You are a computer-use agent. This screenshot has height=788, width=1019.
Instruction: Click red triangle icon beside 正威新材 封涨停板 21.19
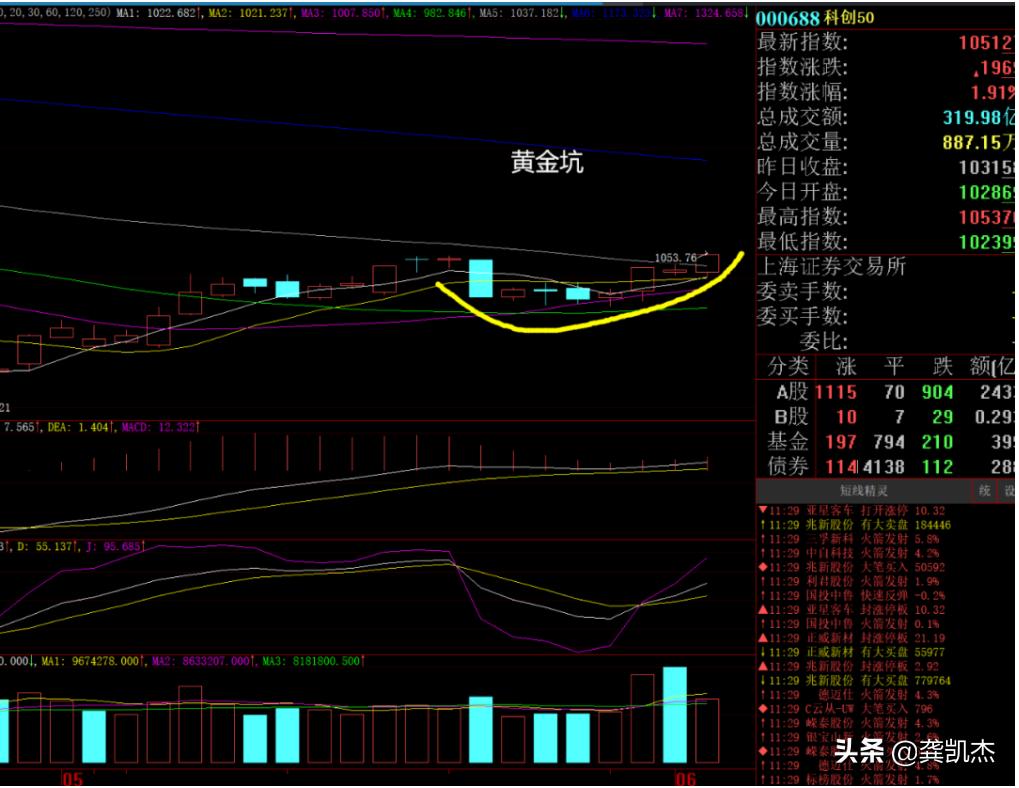pos(762,638)
